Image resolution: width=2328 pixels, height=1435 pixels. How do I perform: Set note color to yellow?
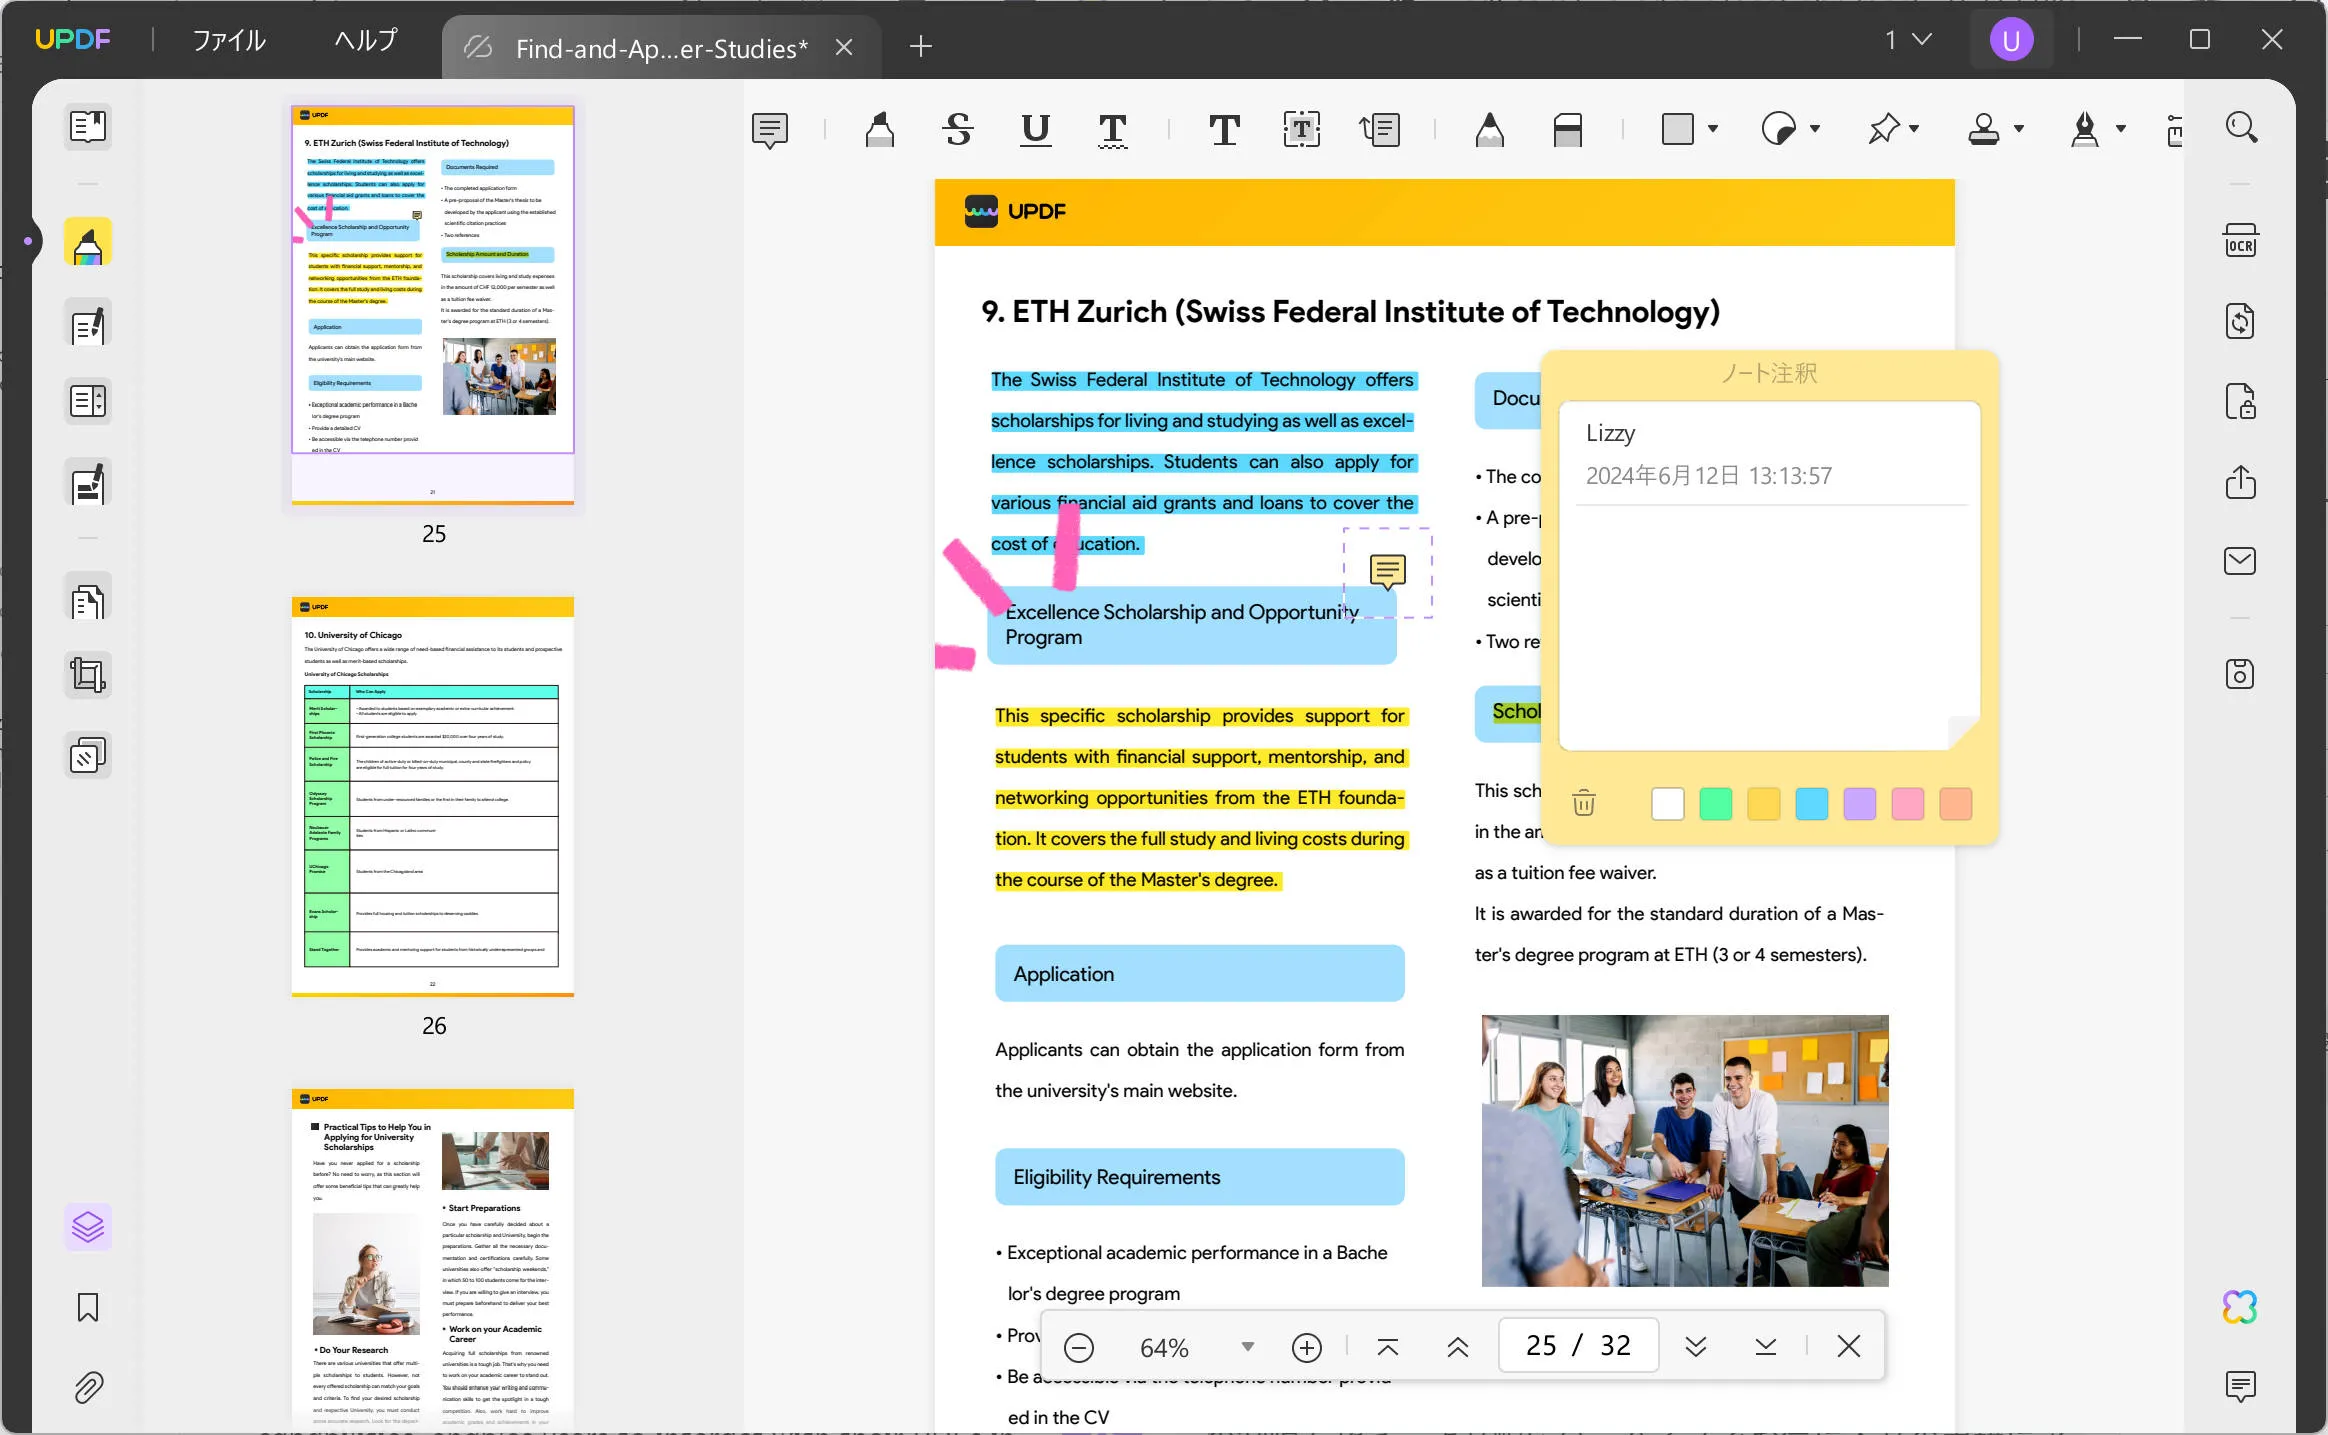click(1764, 804)
